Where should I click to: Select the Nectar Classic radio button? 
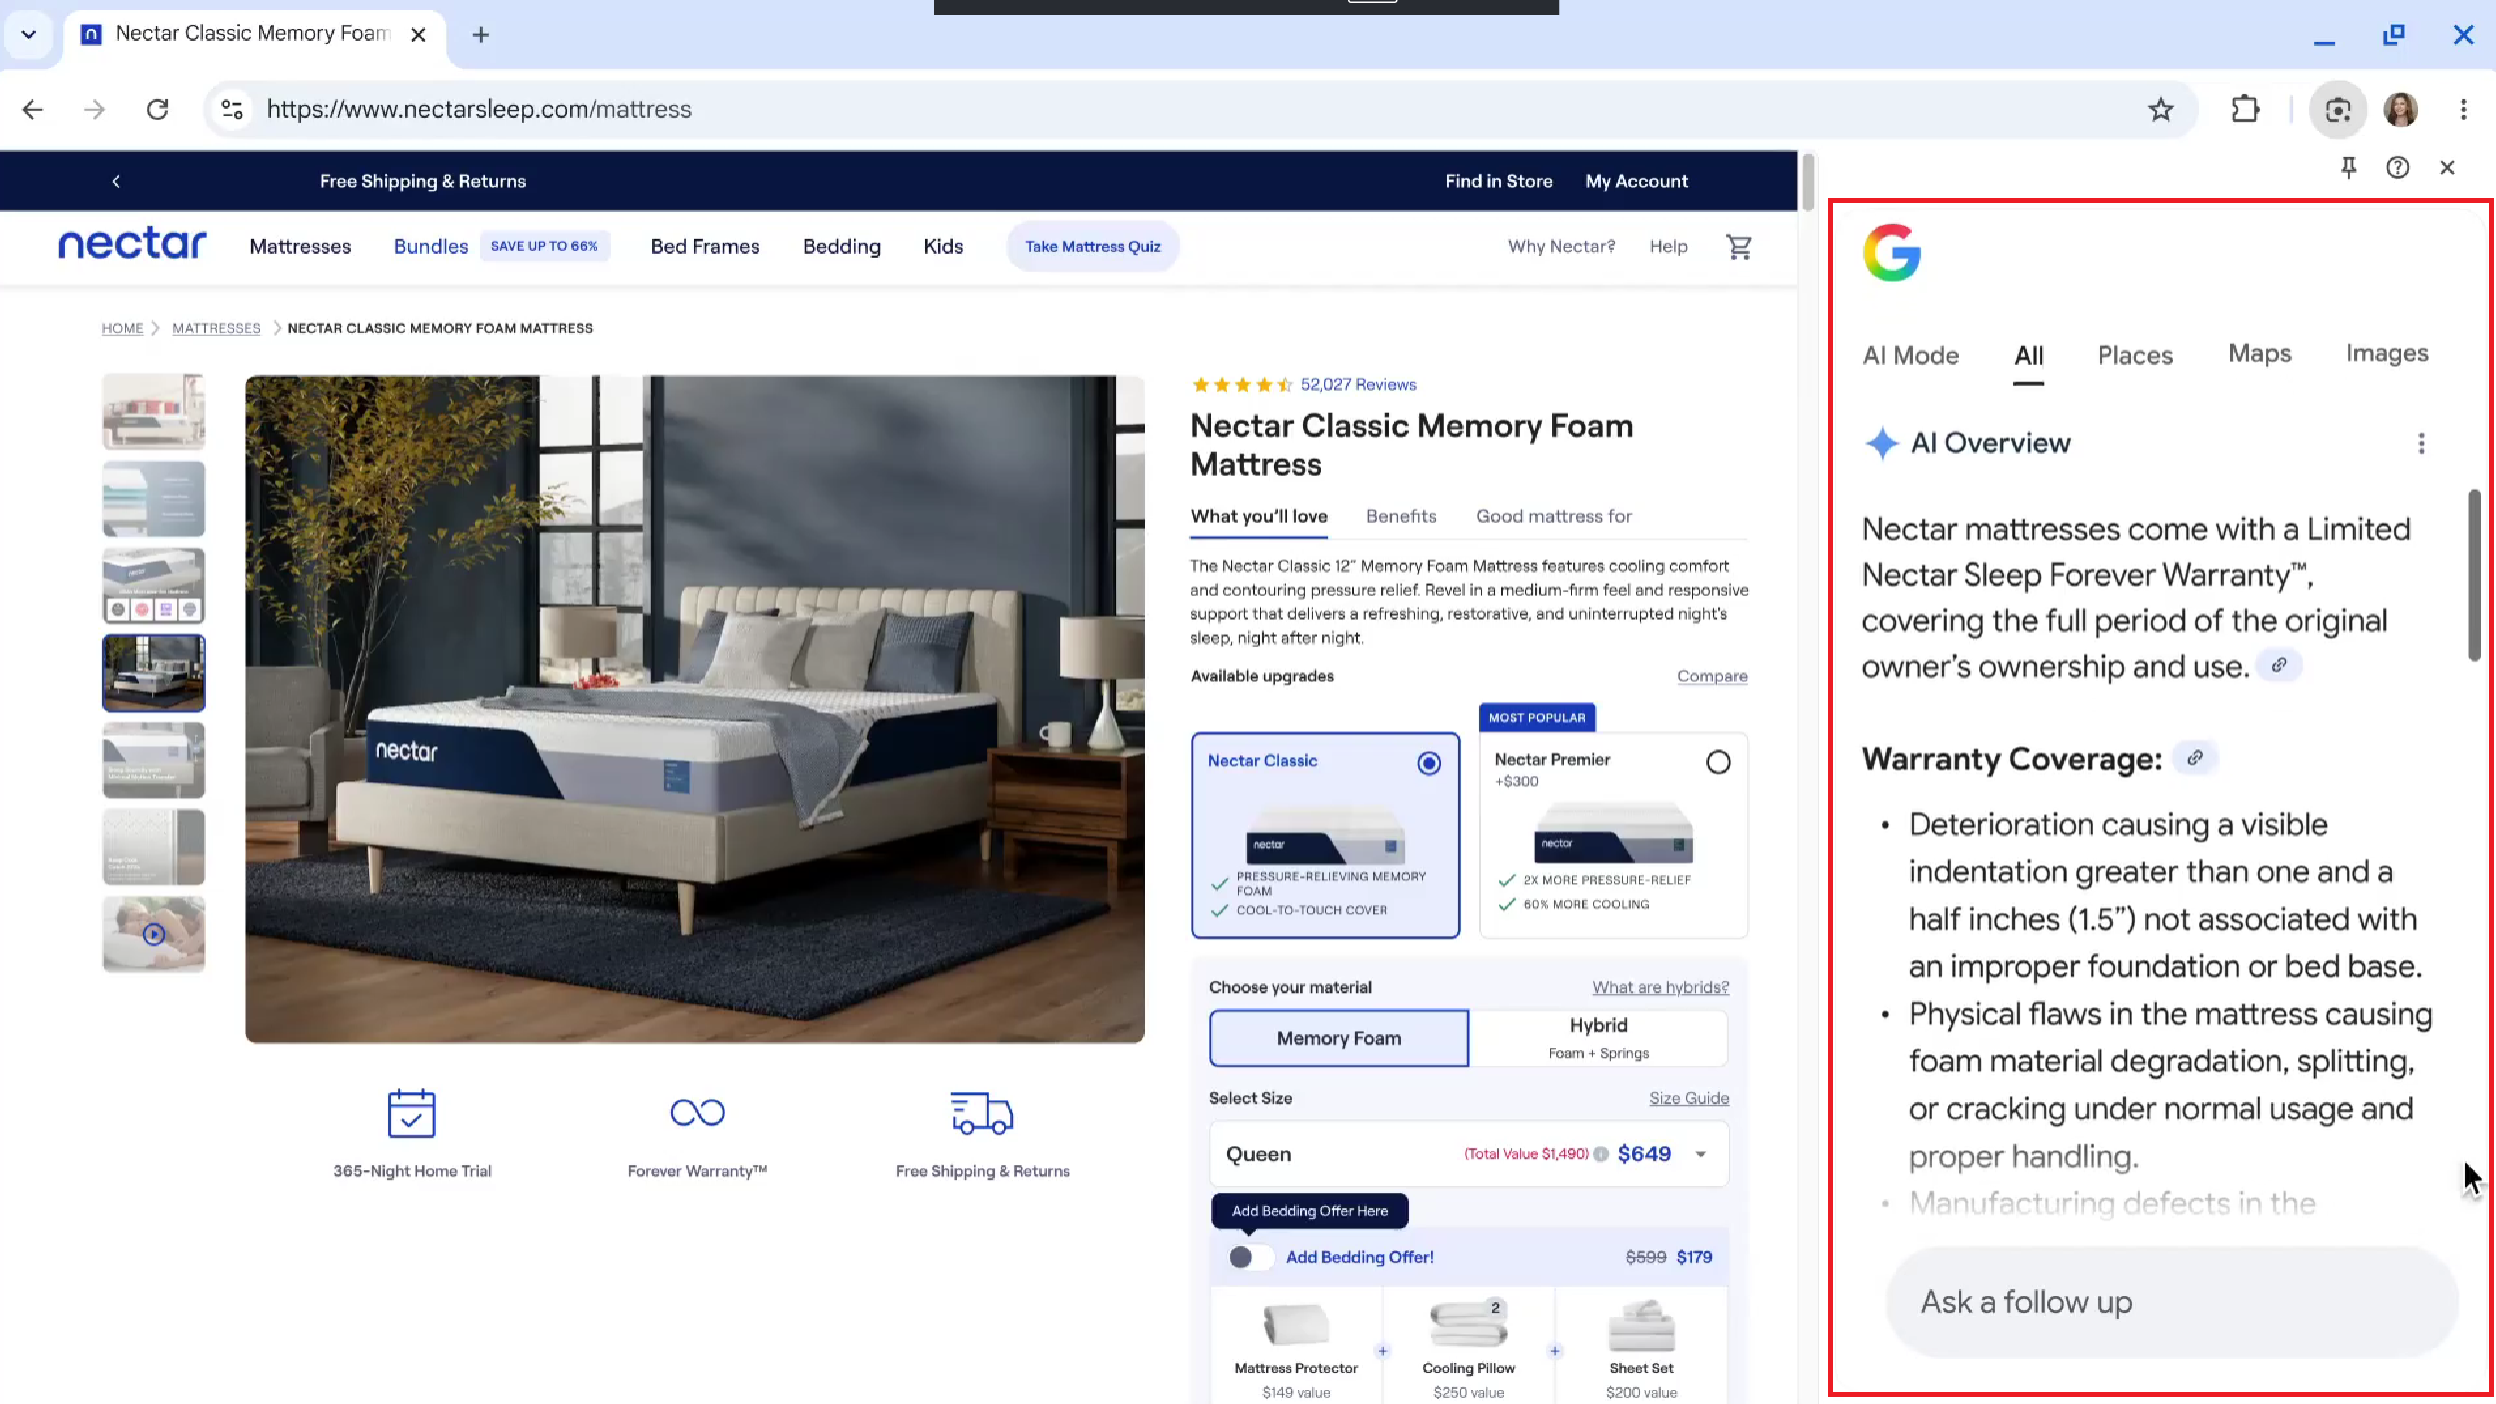point(1428,763)
